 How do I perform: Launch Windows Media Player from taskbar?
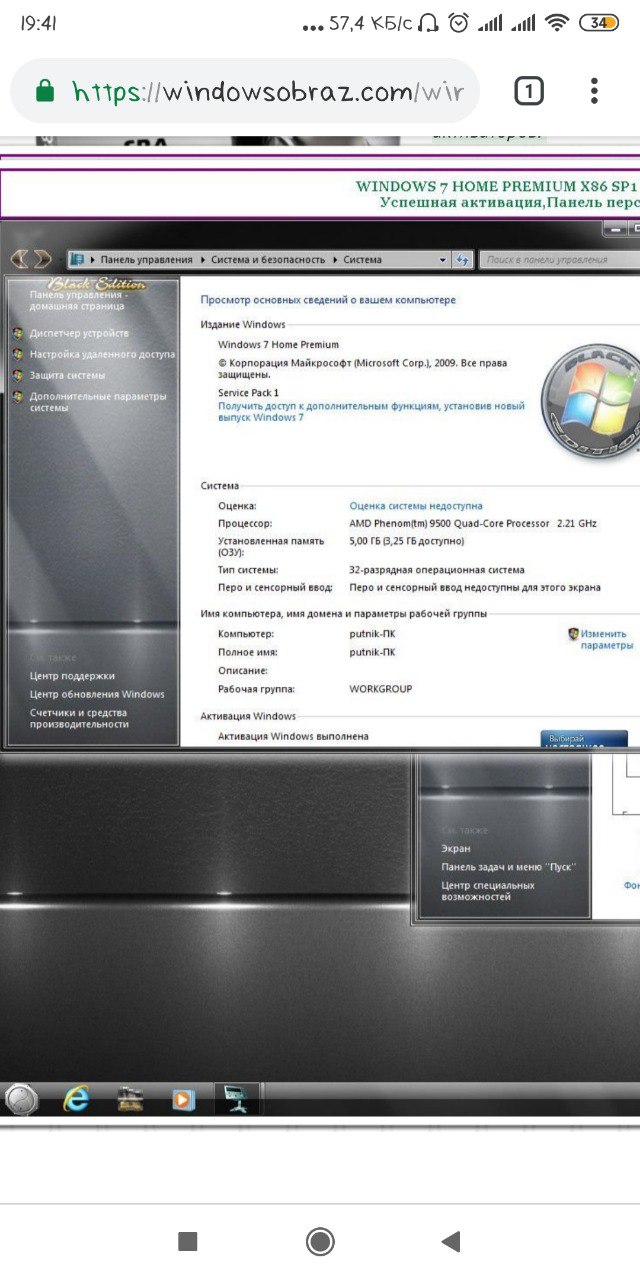tap(182, 1100)
